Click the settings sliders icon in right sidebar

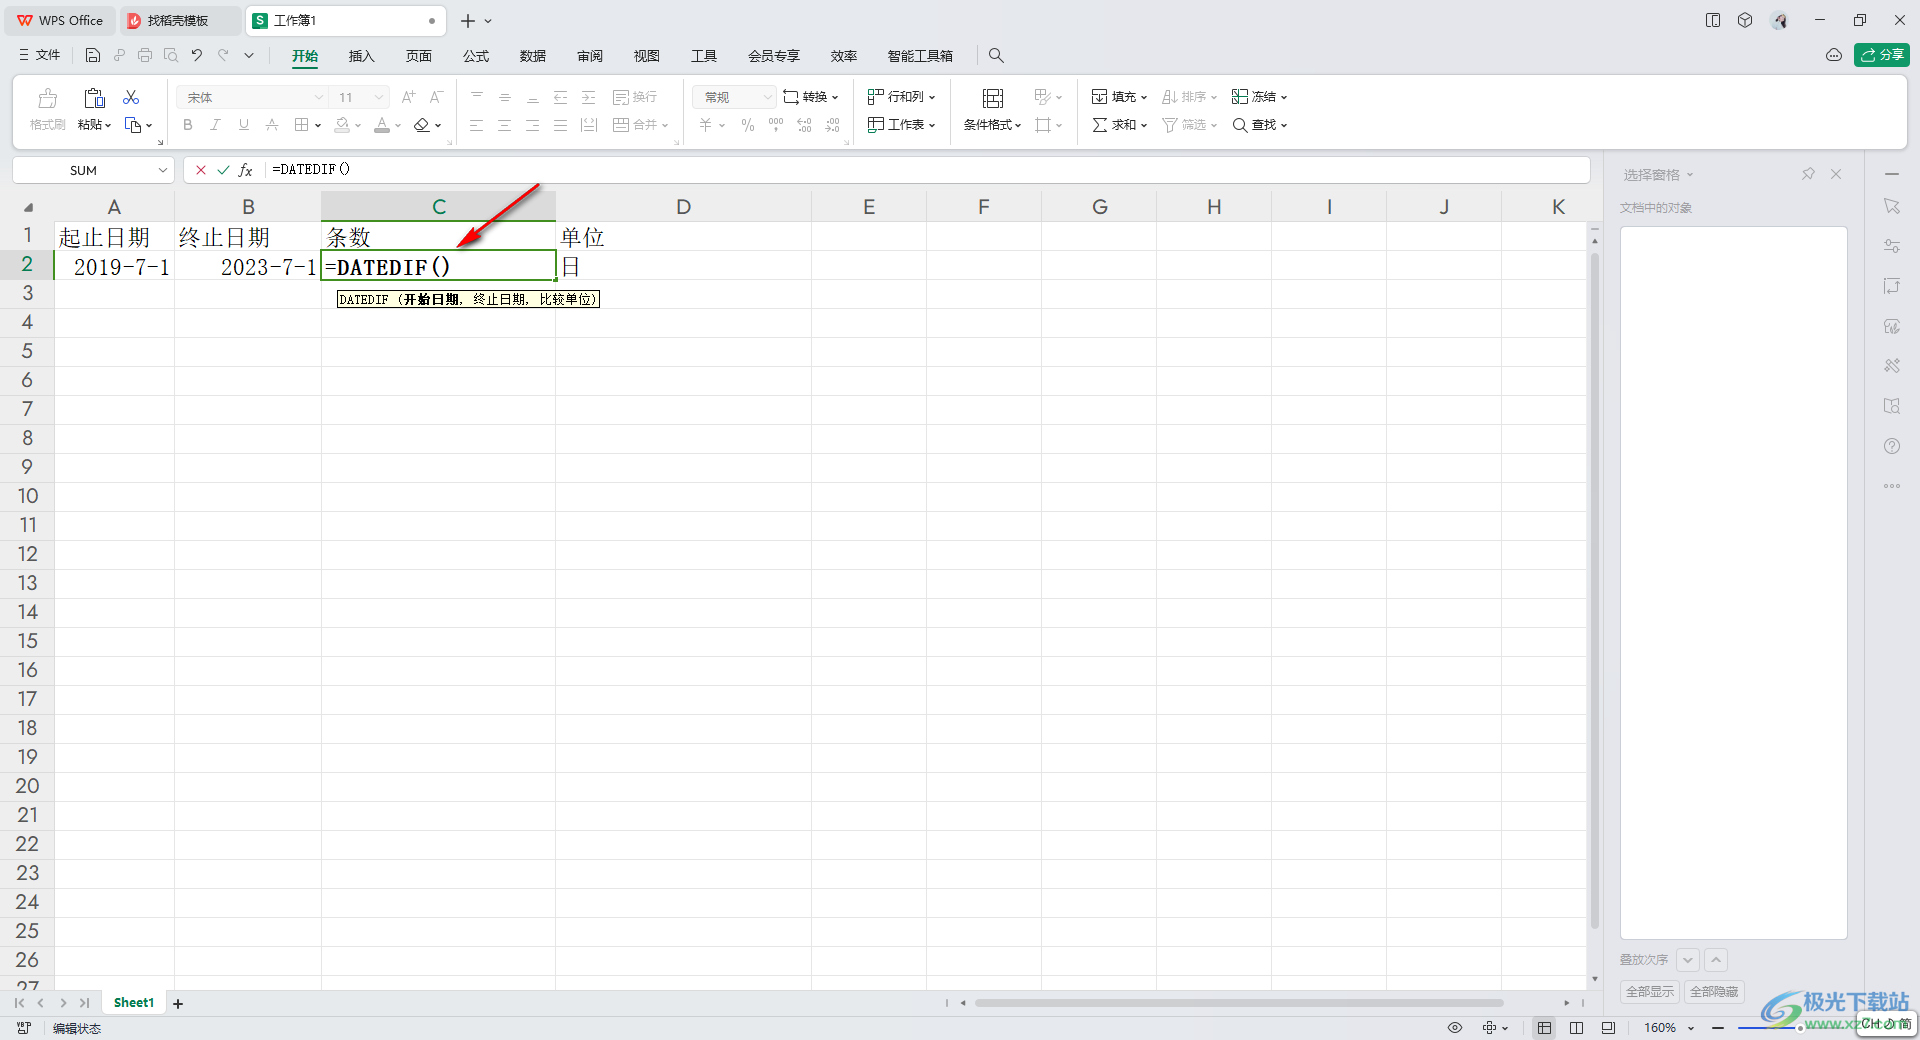[x=1892, y=246]
